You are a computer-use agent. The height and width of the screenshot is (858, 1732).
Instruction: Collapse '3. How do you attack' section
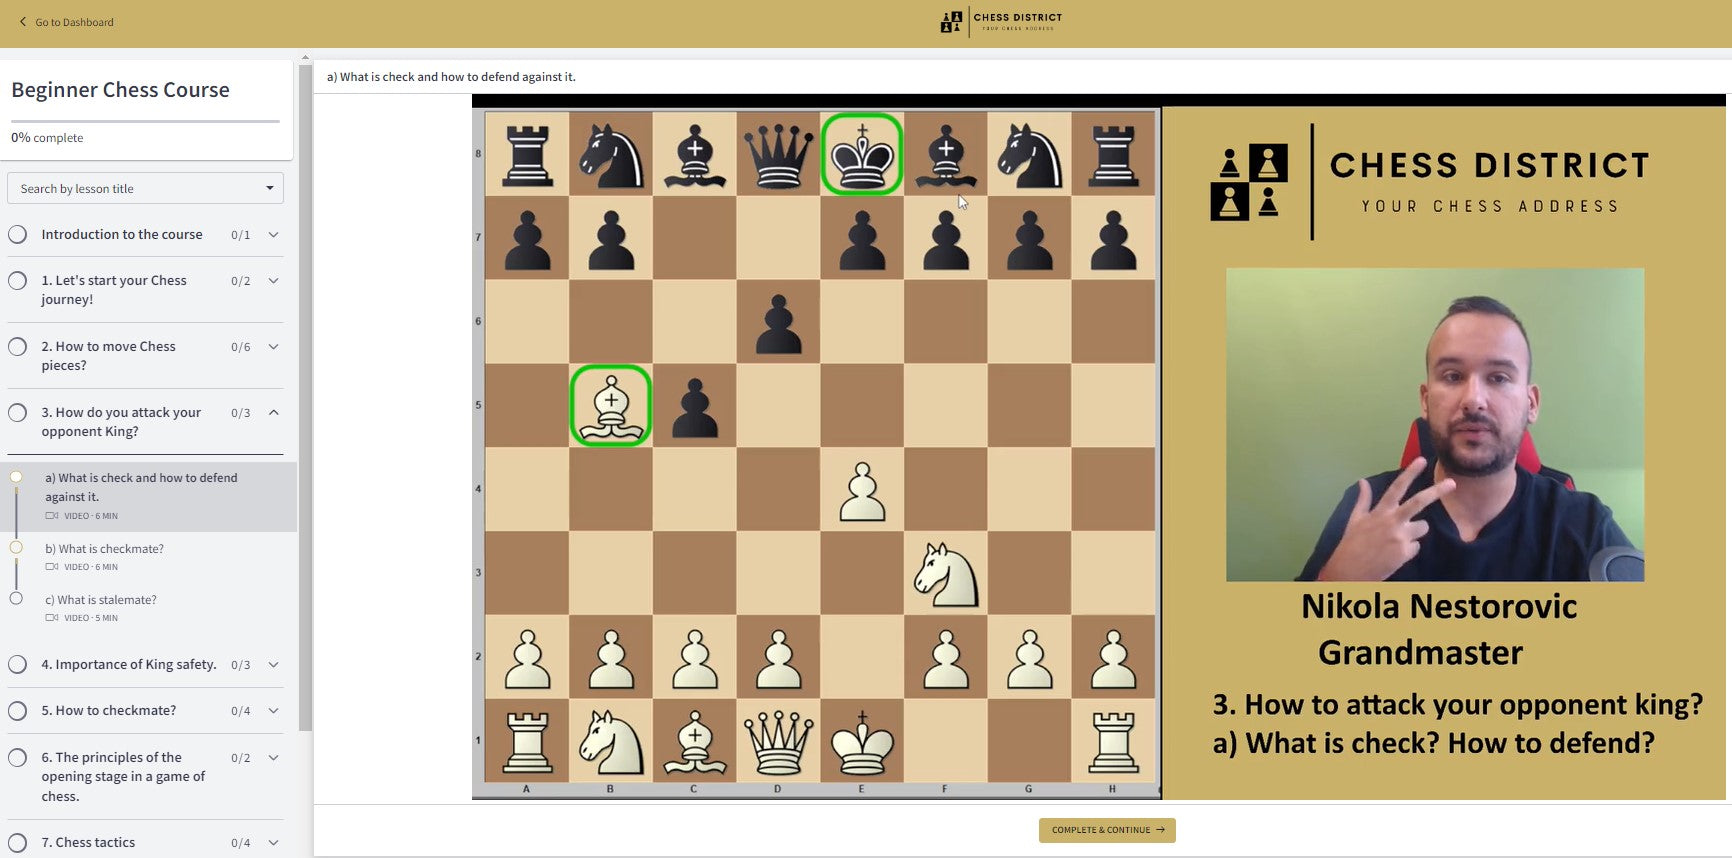click(x=273, y=413)
